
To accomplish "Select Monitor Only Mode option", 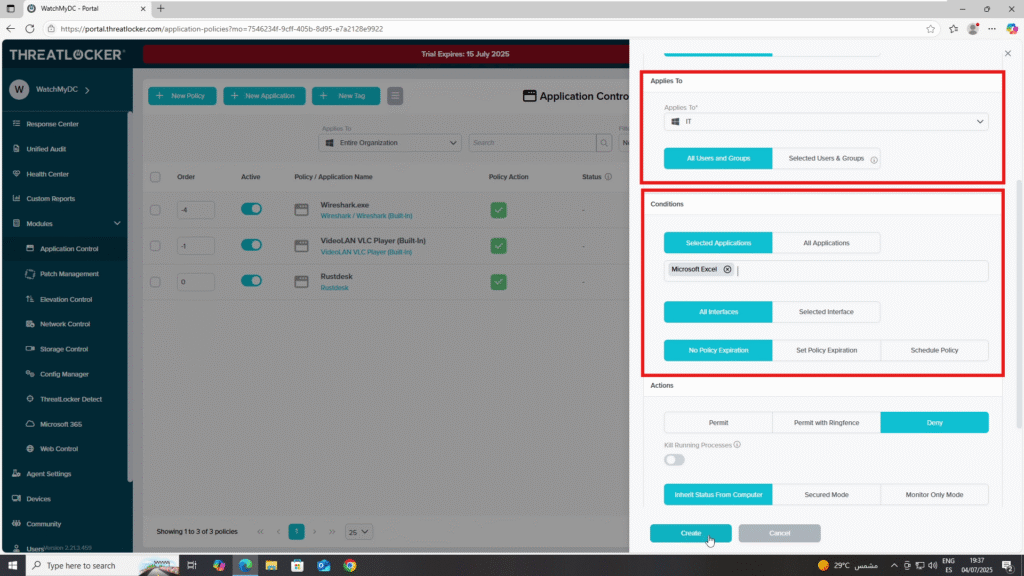I will pyautogui.click(x=934, y=495).
